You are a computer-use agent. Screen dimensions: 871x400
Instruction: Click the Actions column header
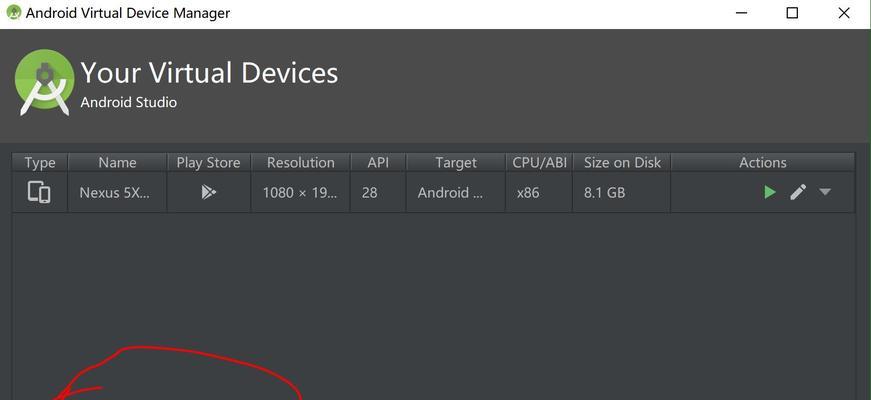(x=763, y=163)
